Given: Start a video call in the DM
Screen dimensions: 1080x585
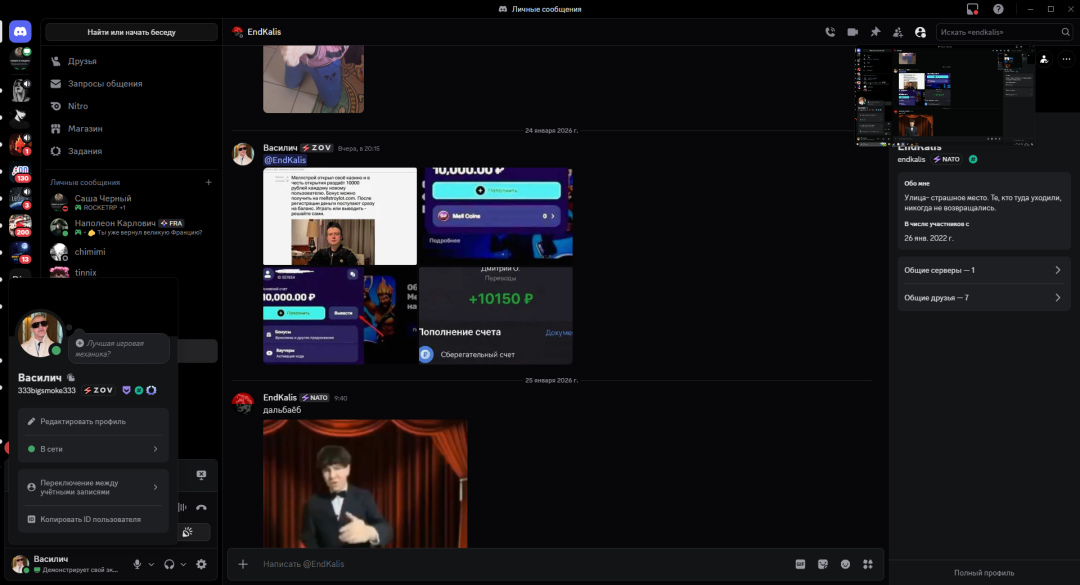Looking at the screenshot, I should [x=853, y=31].
